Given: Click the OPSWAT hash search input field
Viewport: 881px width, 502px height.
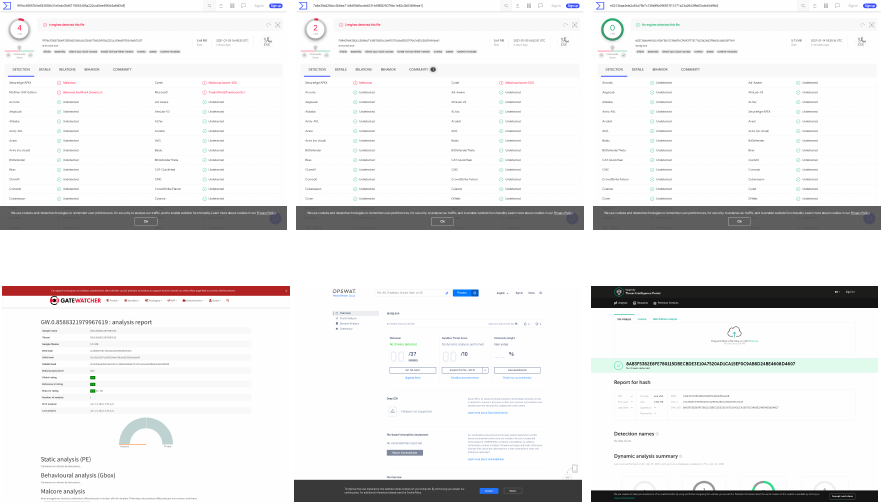Looking at the screenshot, I should point(412,293).
